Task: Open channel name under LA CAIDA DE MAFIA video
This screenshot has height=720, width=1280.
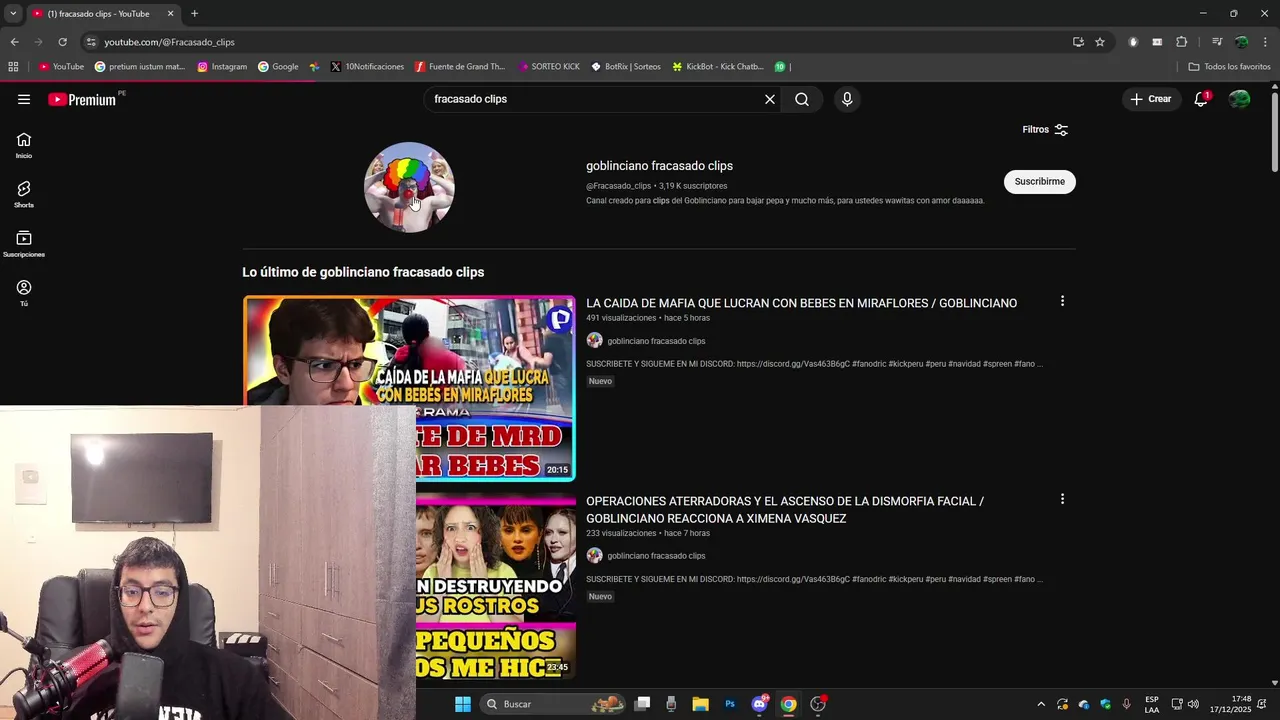Action: 656,341
